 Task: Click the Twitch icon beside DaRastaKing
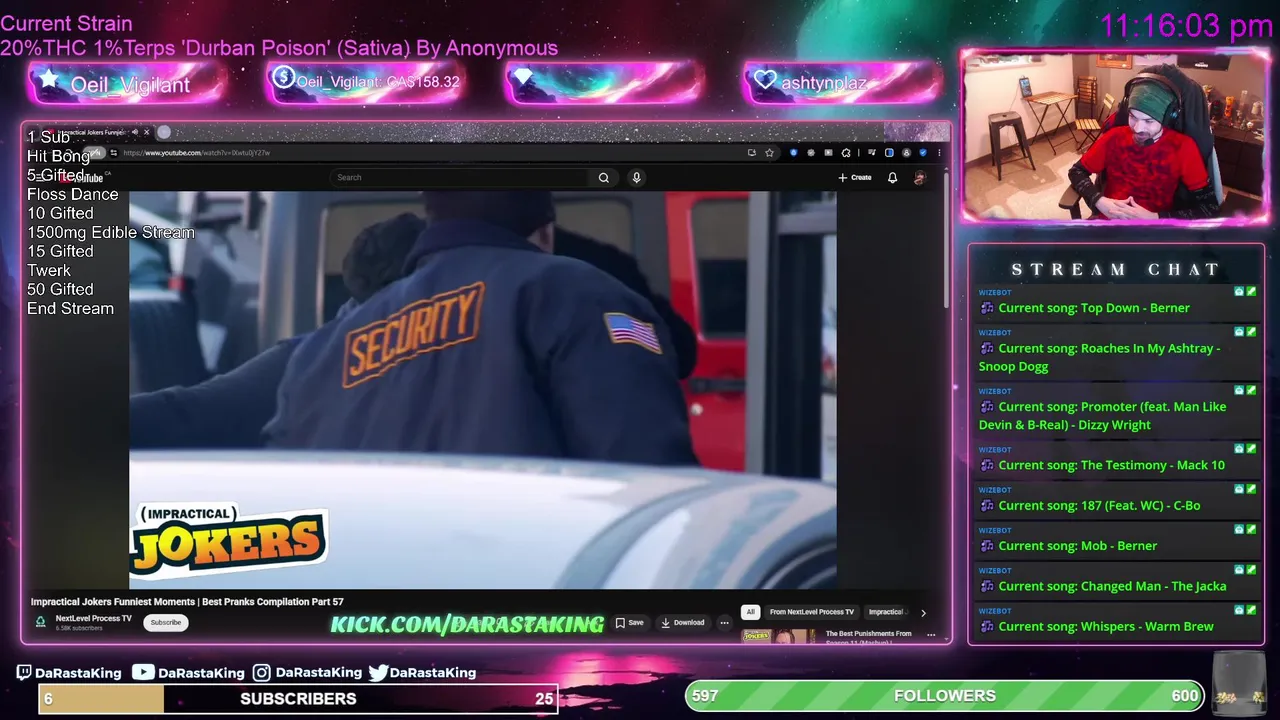tap(24, 673)
